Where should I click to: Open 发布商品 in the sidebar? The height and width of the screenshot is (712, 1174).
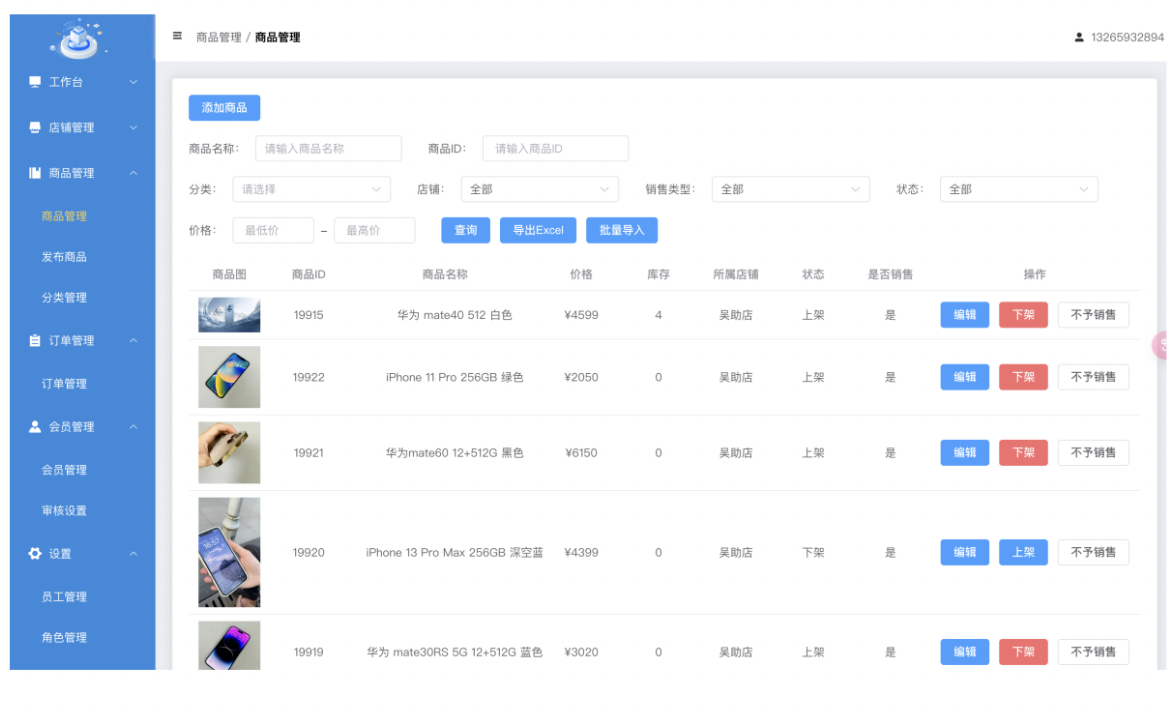(x=64, y=257)
